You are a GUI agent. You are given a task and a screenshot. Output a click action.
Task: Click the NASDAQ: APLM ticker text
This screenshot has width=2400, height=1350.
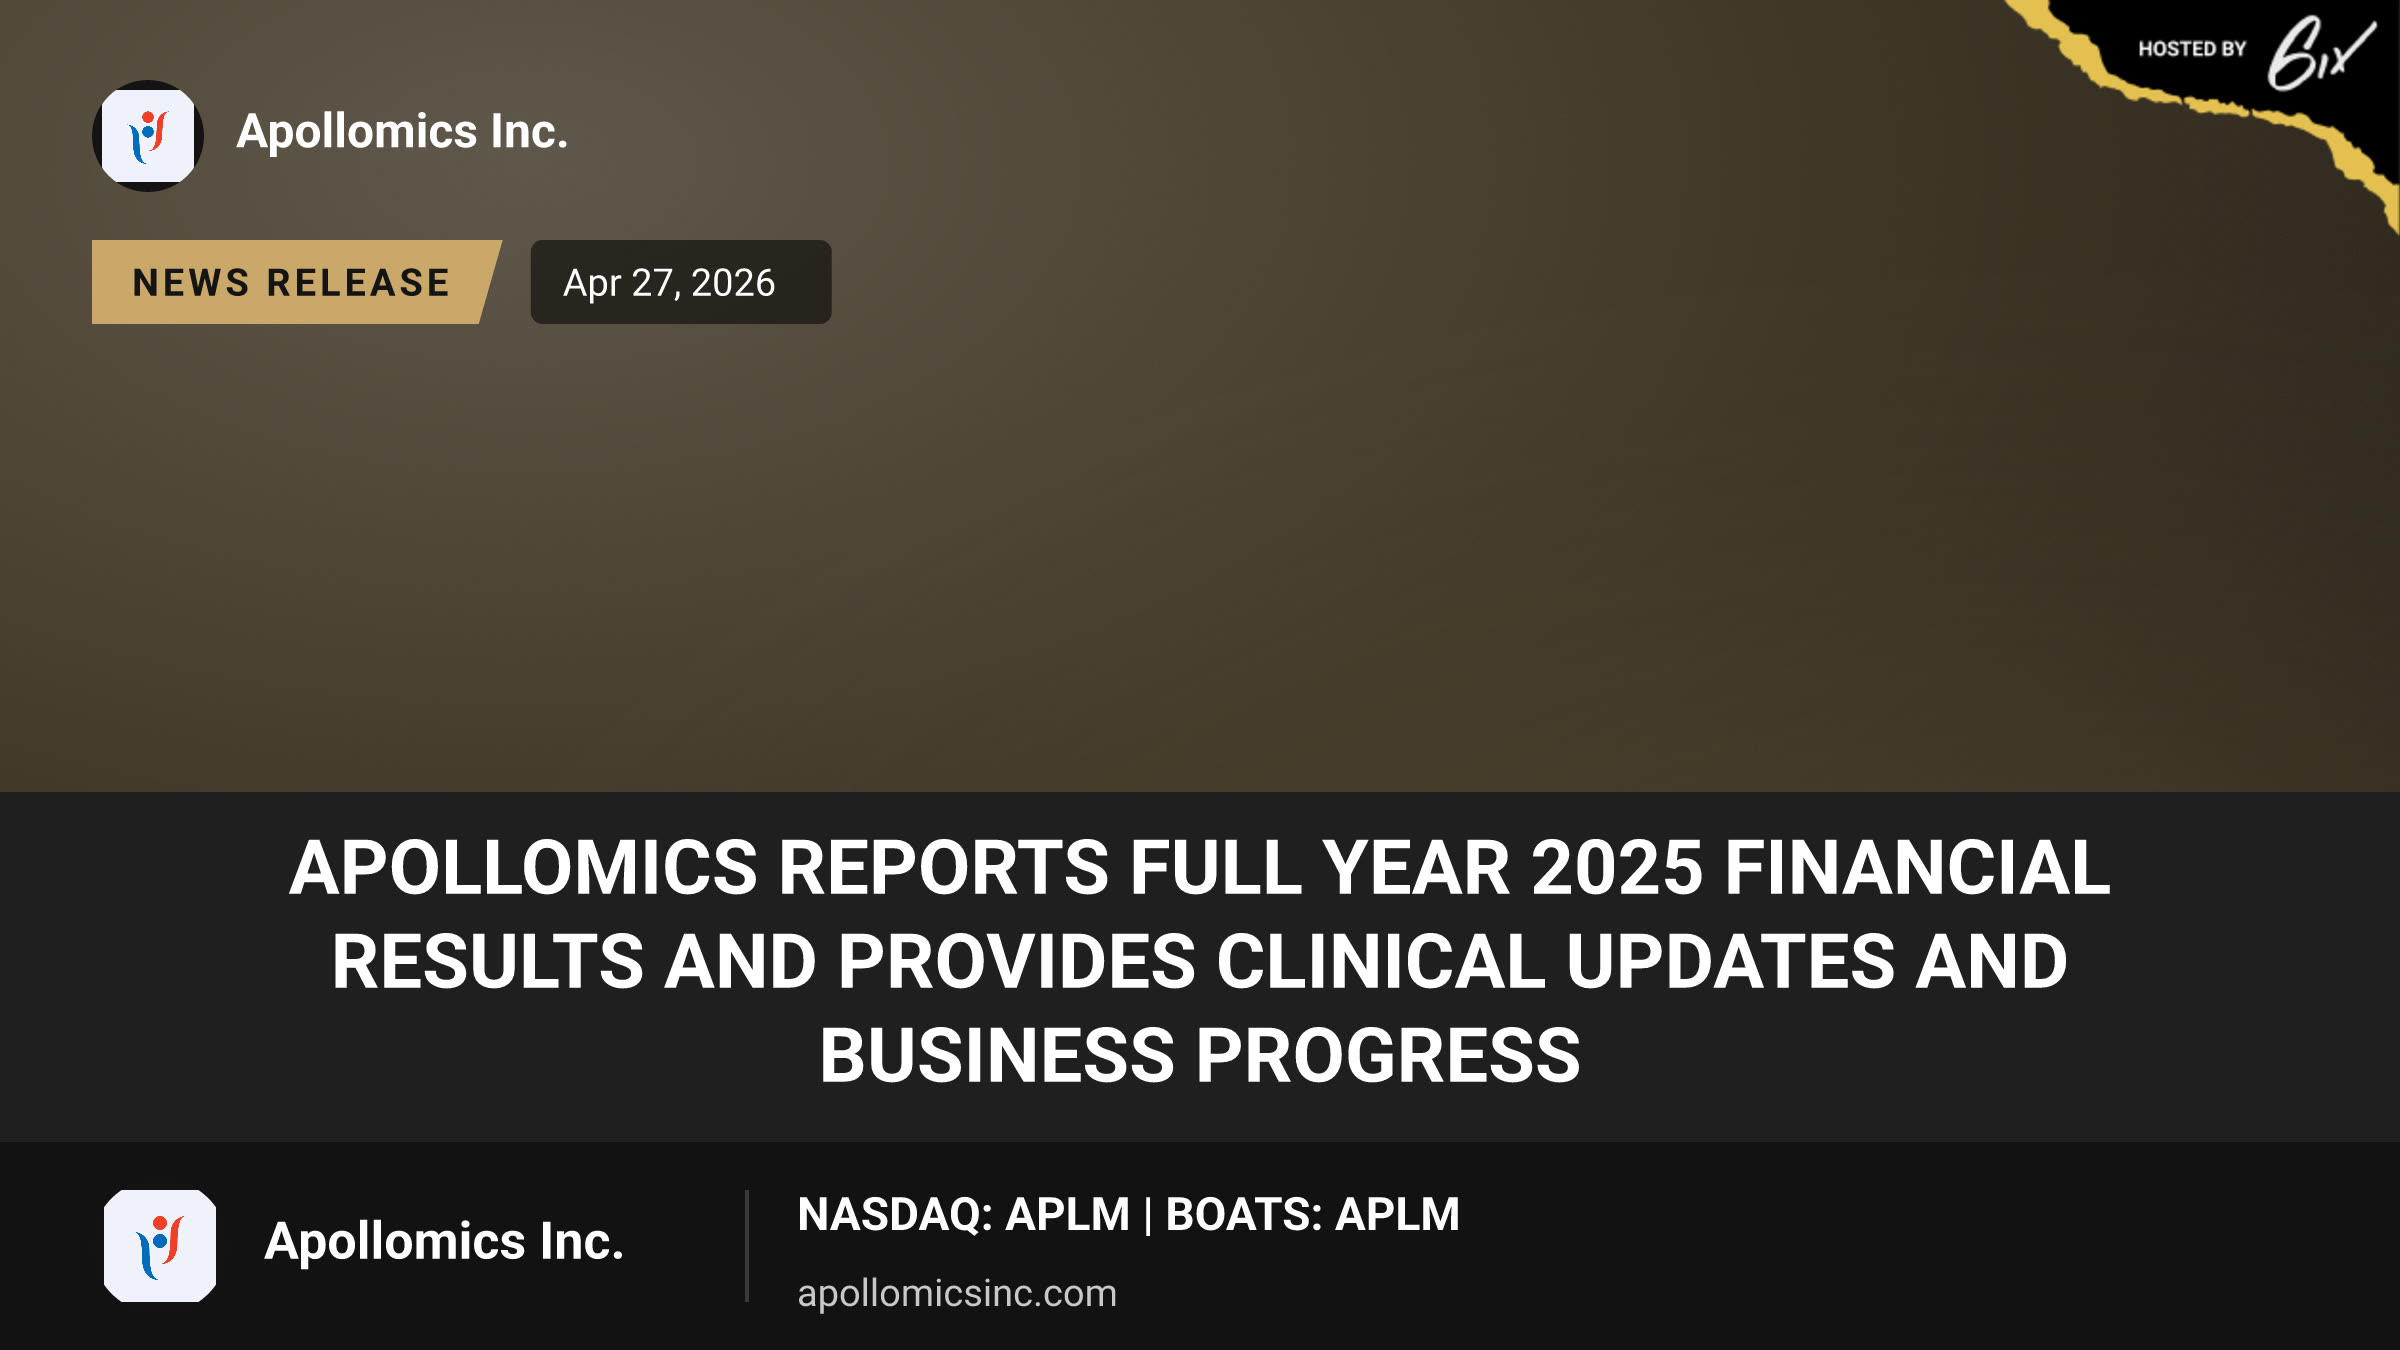coord(963,1215)
